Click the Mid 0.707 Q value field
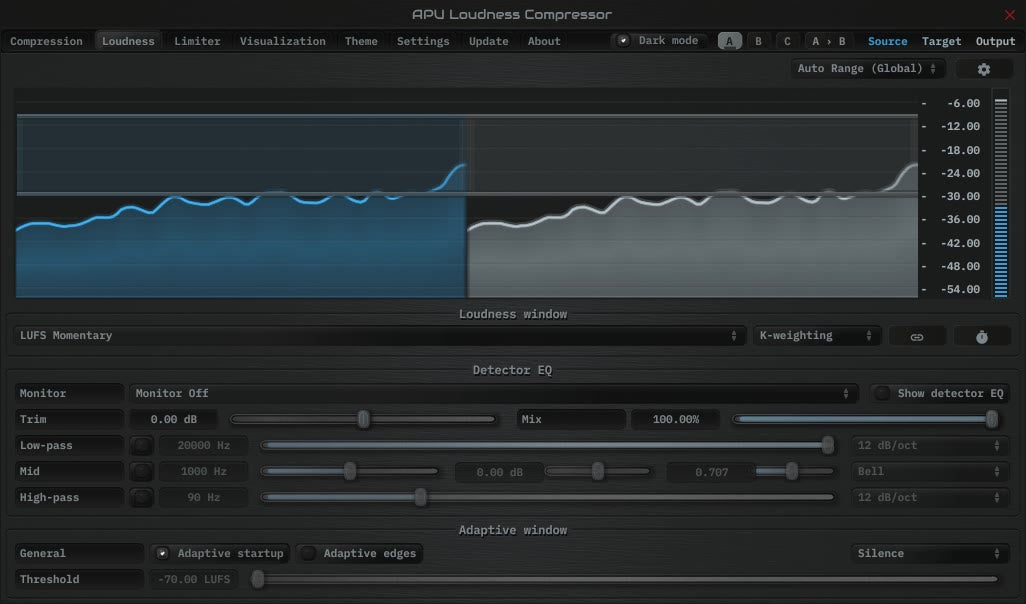1026x604 pixels. coord(711,472)
